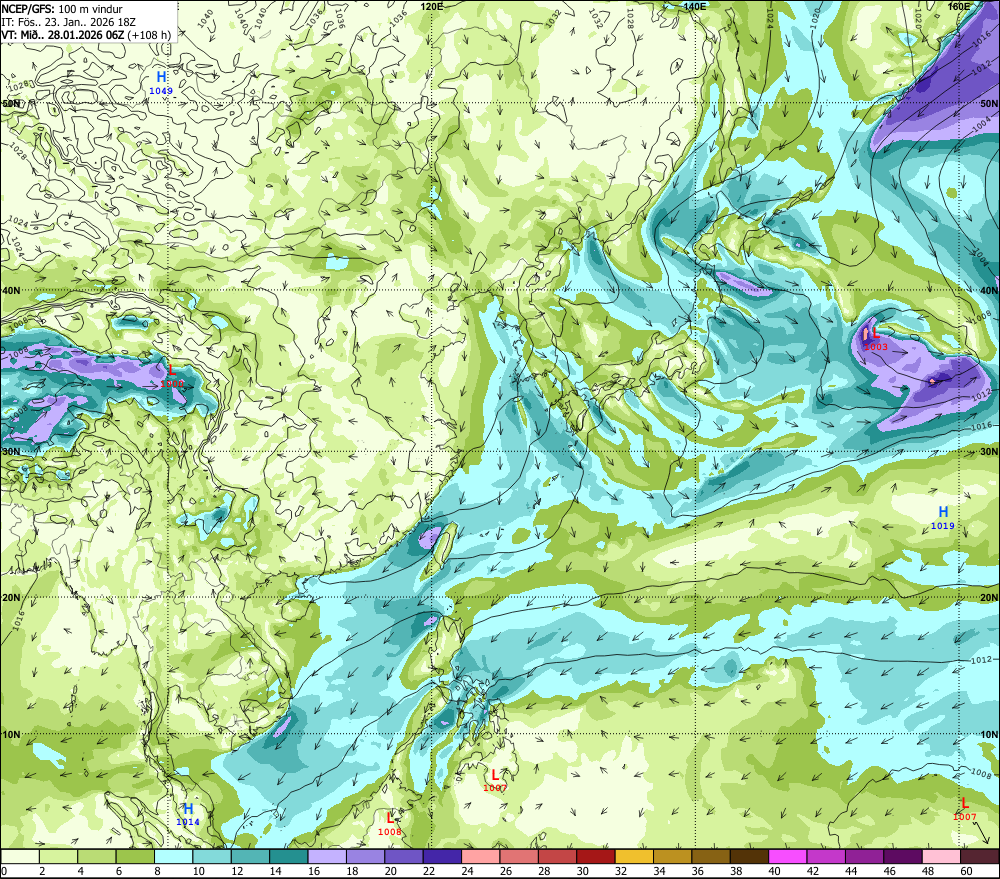Pick the dark red swatch starting at 30
Viewport: 1000px width, 879px height.
point(596,856)
